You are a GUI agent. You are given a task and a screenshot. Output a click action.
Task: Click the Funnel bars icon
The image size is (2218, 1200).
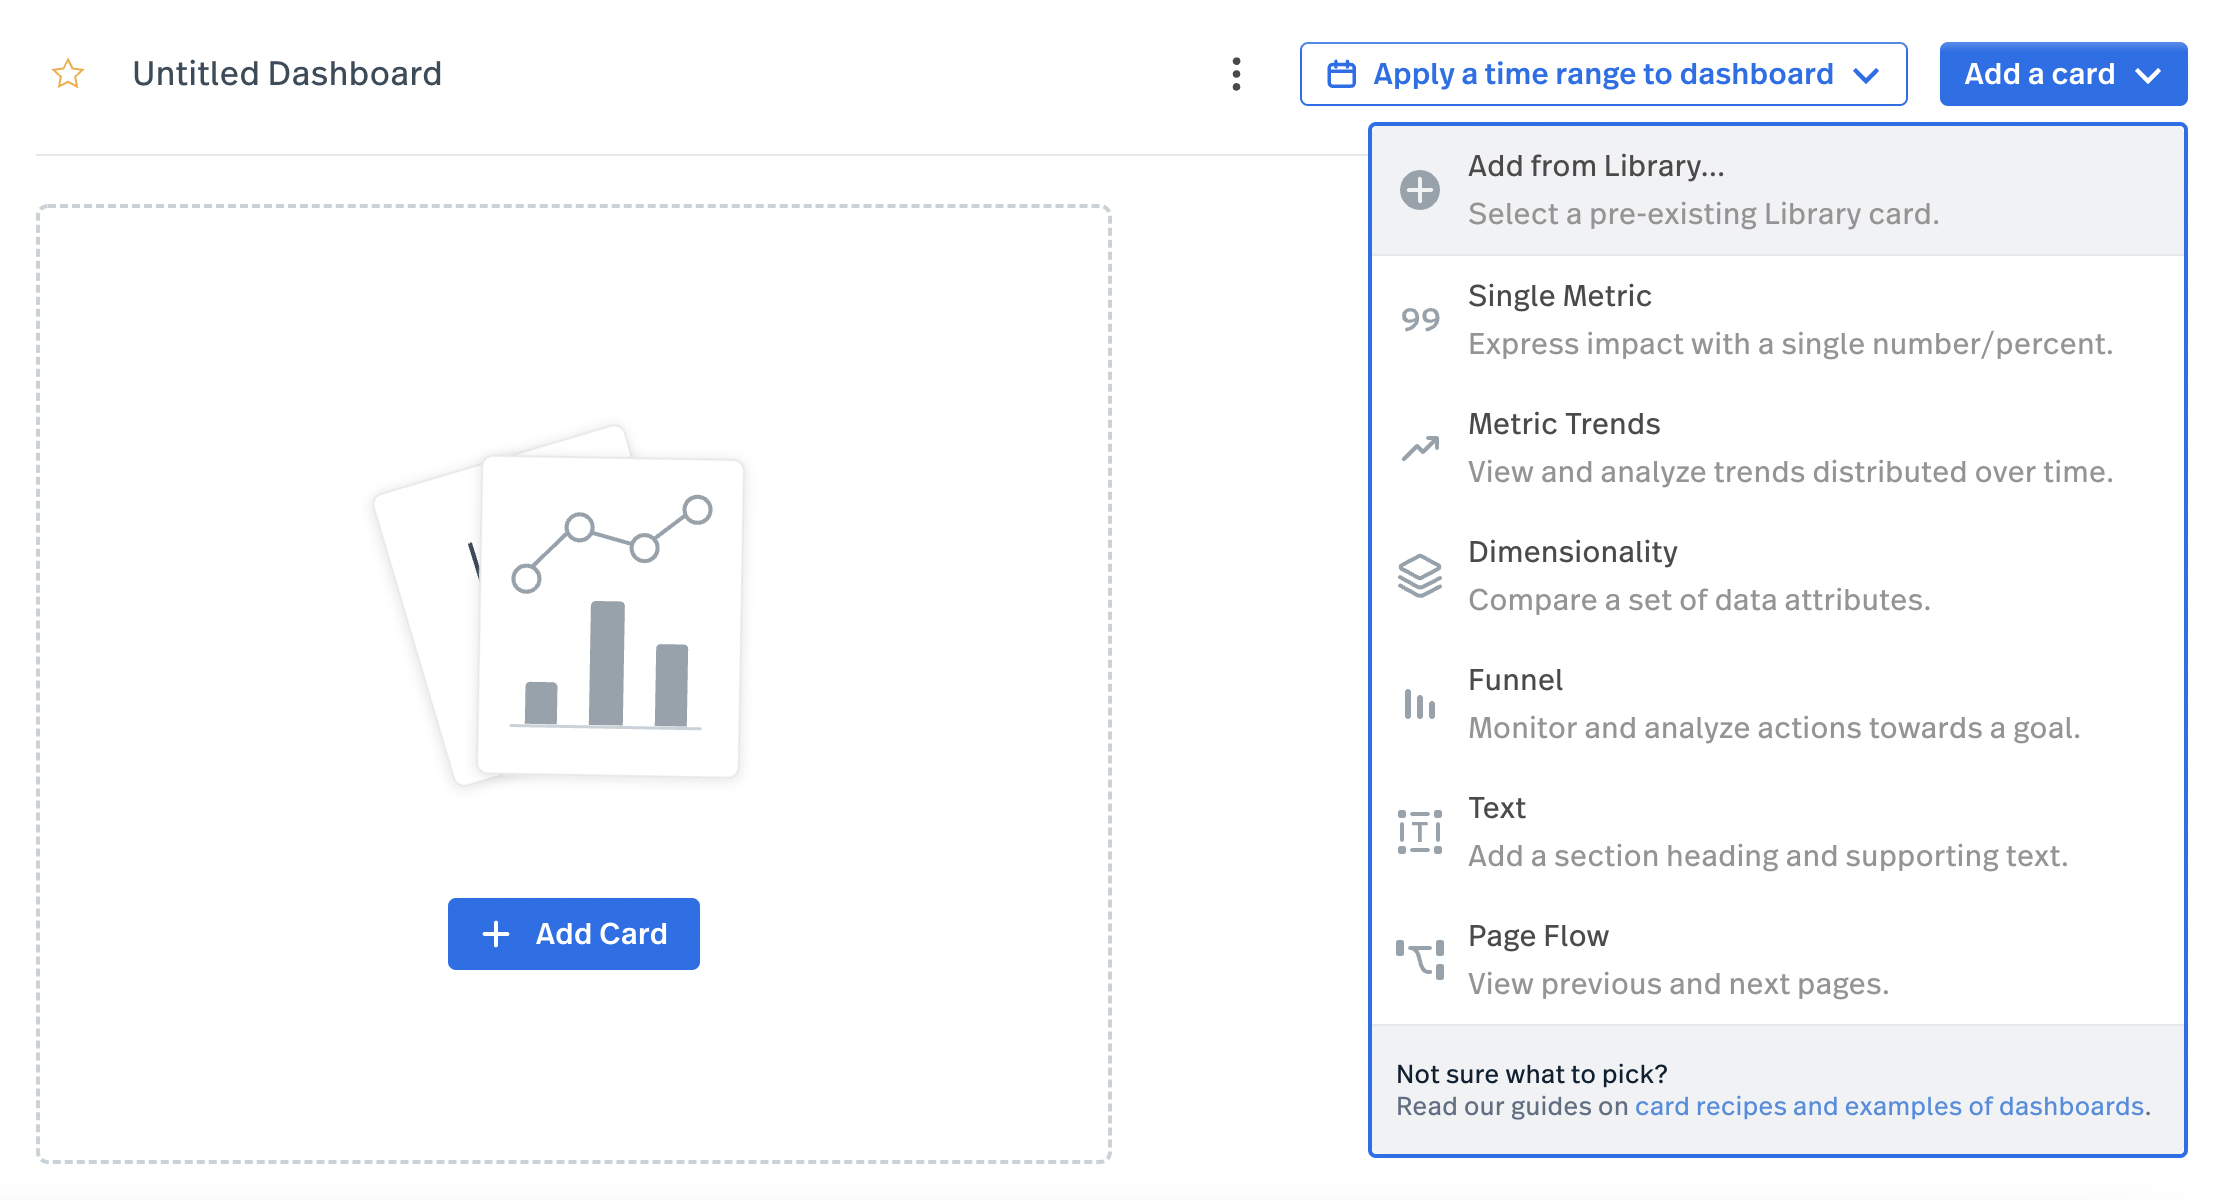(x=1420, y=704)
